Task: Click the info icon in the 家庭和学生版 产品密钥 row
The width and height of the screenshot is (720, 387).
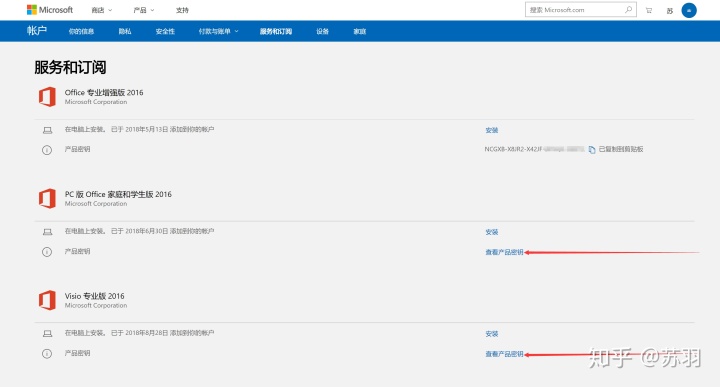Action: [x=47, y=252]
